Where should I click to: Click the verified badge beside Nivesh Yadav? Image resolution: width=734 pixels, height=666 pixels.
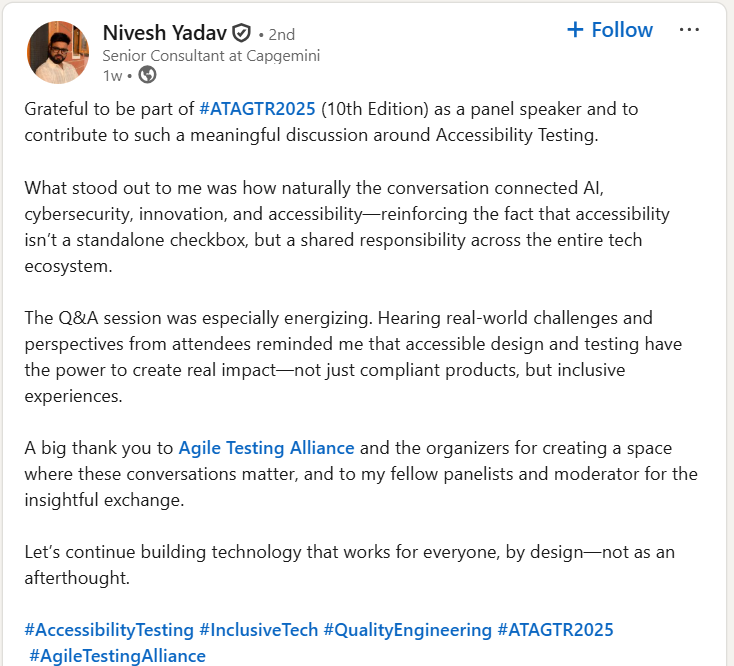(241, 32)
